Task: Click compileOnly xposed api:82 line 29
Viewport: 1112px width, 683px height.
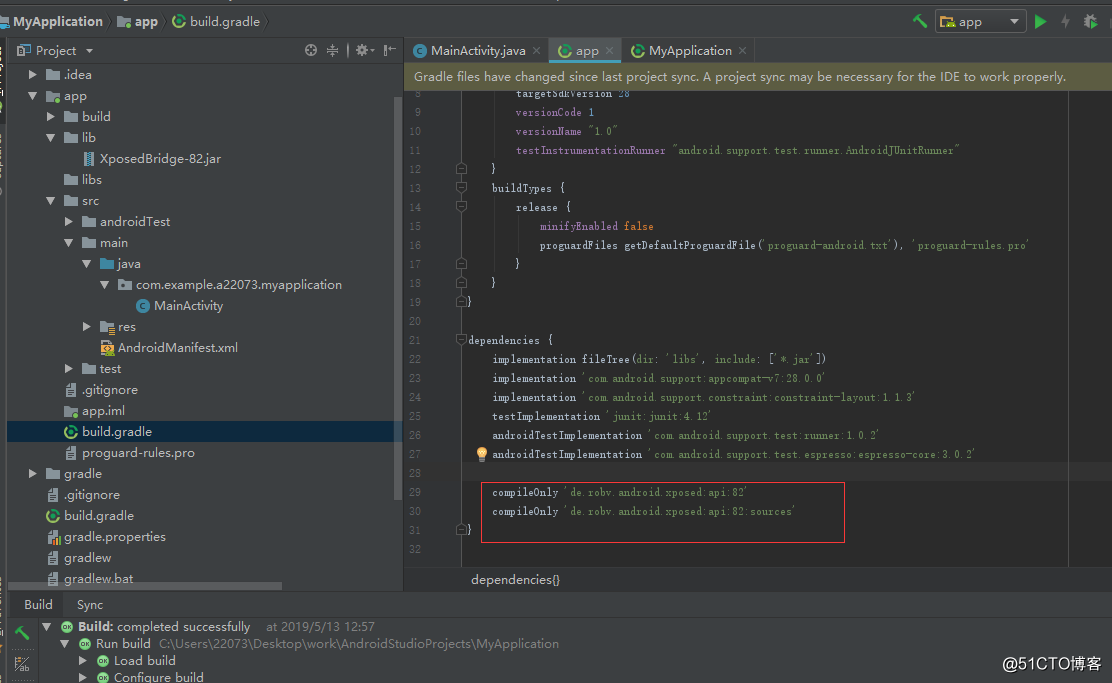Action: 619,492
